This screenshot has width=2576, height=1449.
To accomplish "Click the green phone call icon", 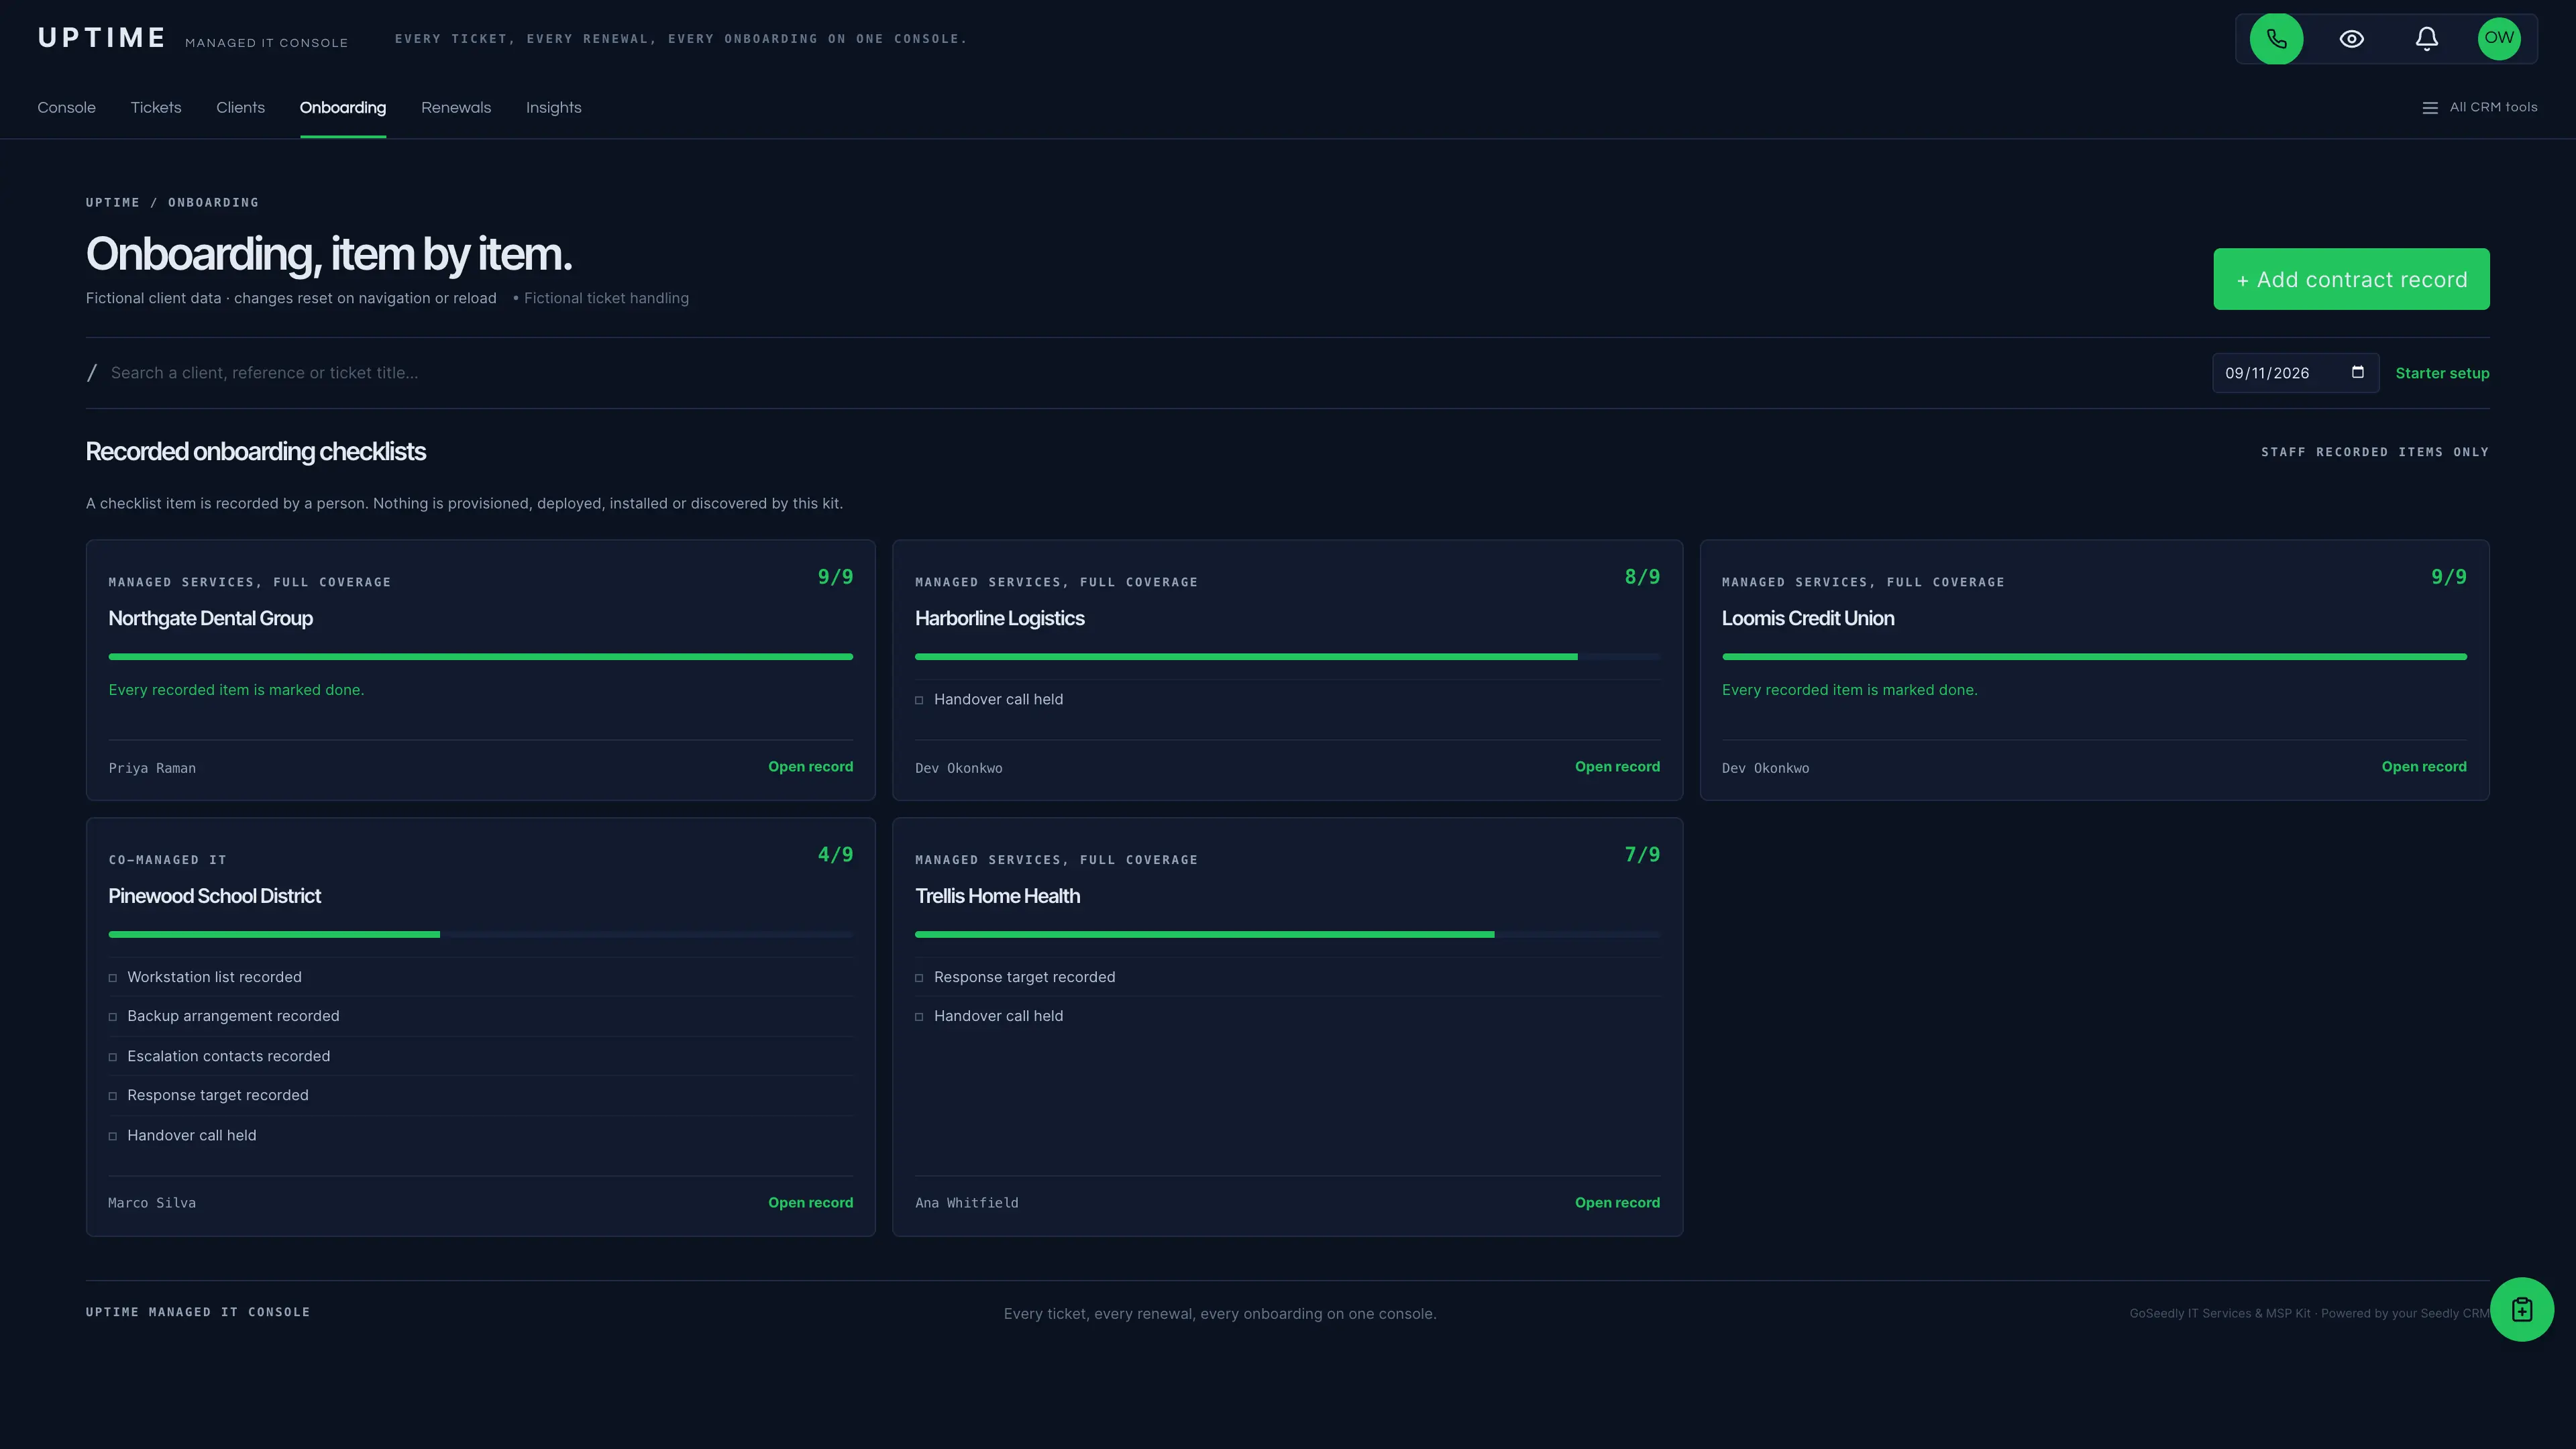I will tap(2276, 39).
